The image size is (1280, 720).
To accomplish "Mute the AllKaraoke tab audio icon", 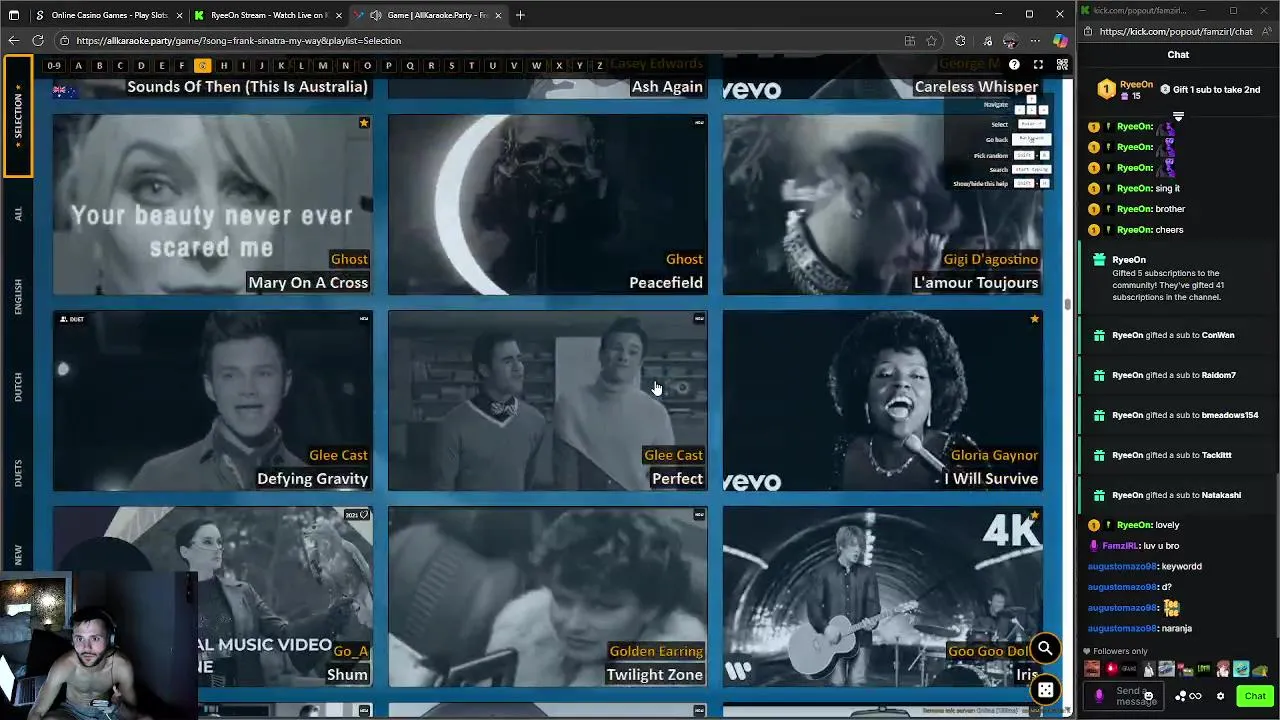I will tap(375, 15).
